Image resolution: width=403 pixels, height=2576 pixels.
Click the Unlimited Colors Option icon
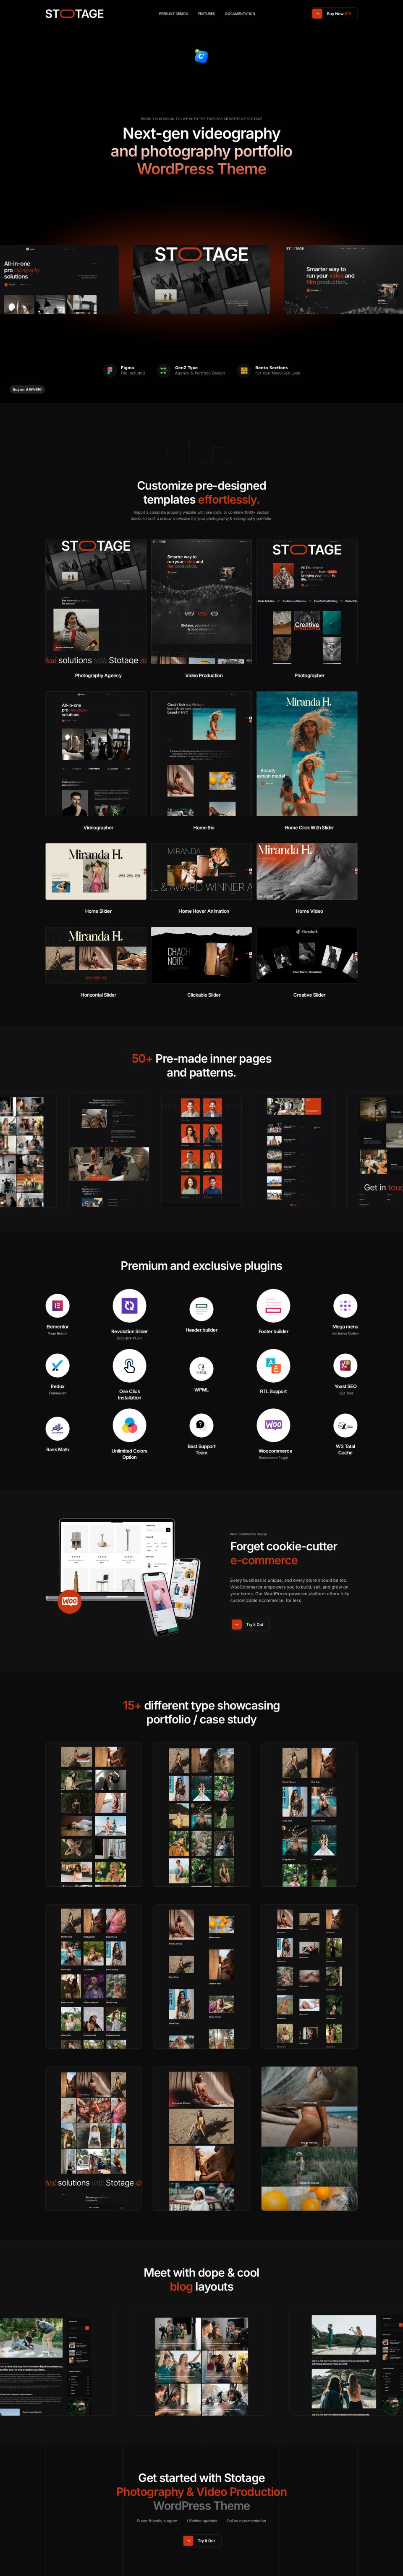(x=129, y=1425)
